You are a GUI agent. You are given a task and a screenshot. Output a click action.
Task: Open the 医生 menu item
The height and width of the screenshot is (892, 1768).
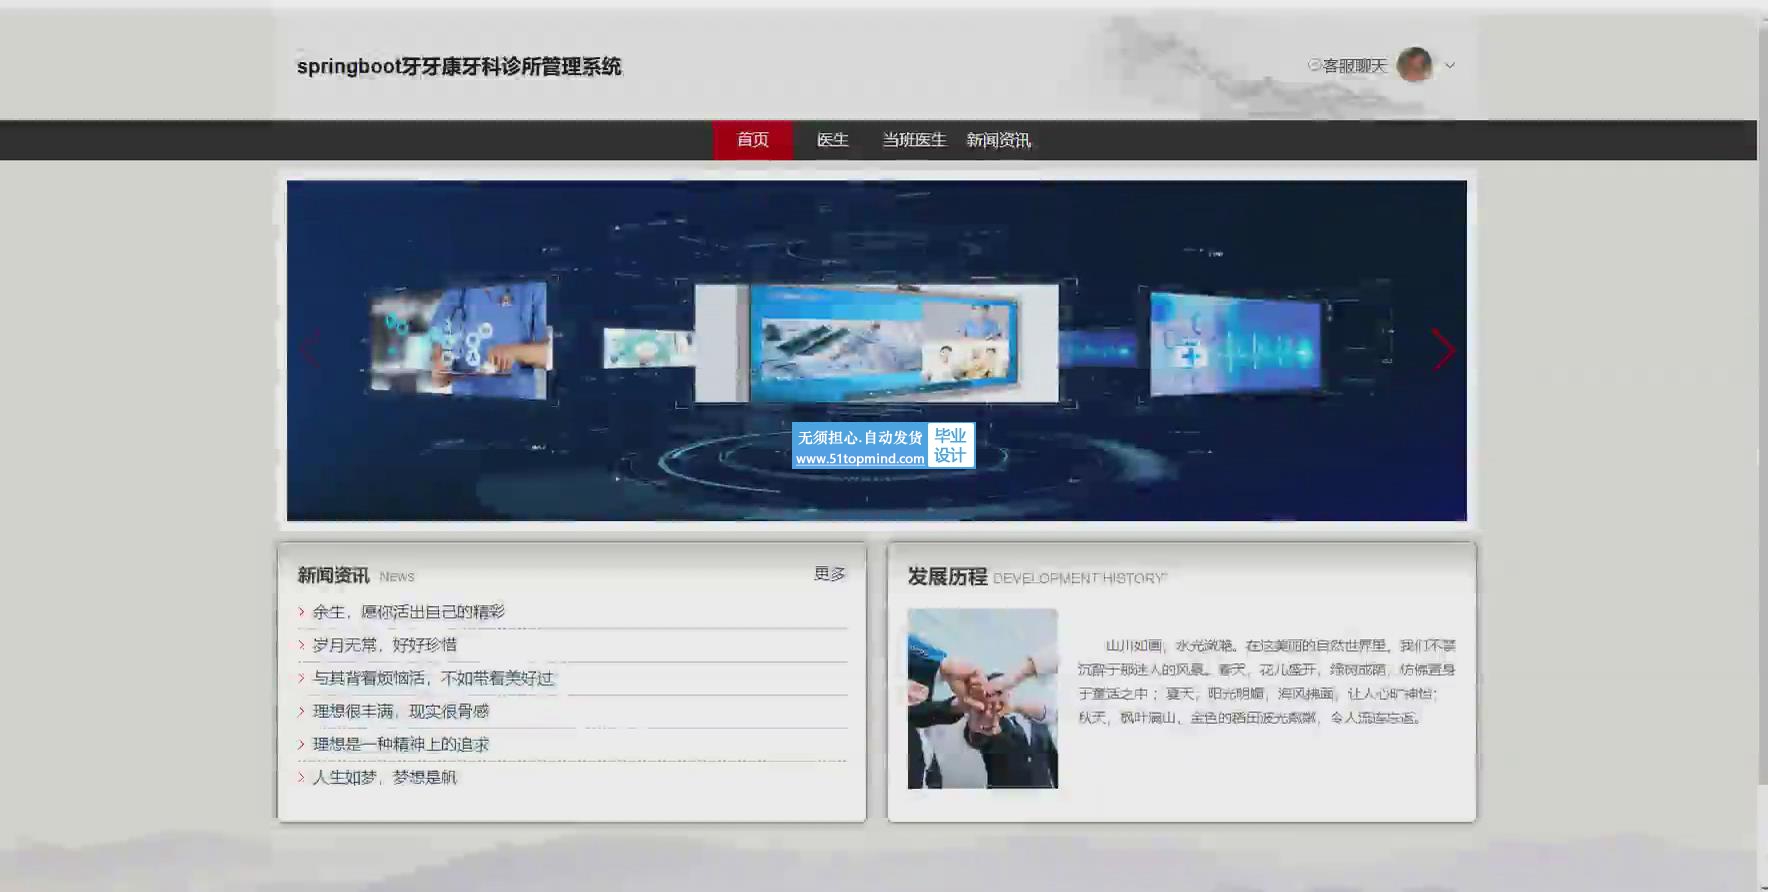[x=832, y=140]
